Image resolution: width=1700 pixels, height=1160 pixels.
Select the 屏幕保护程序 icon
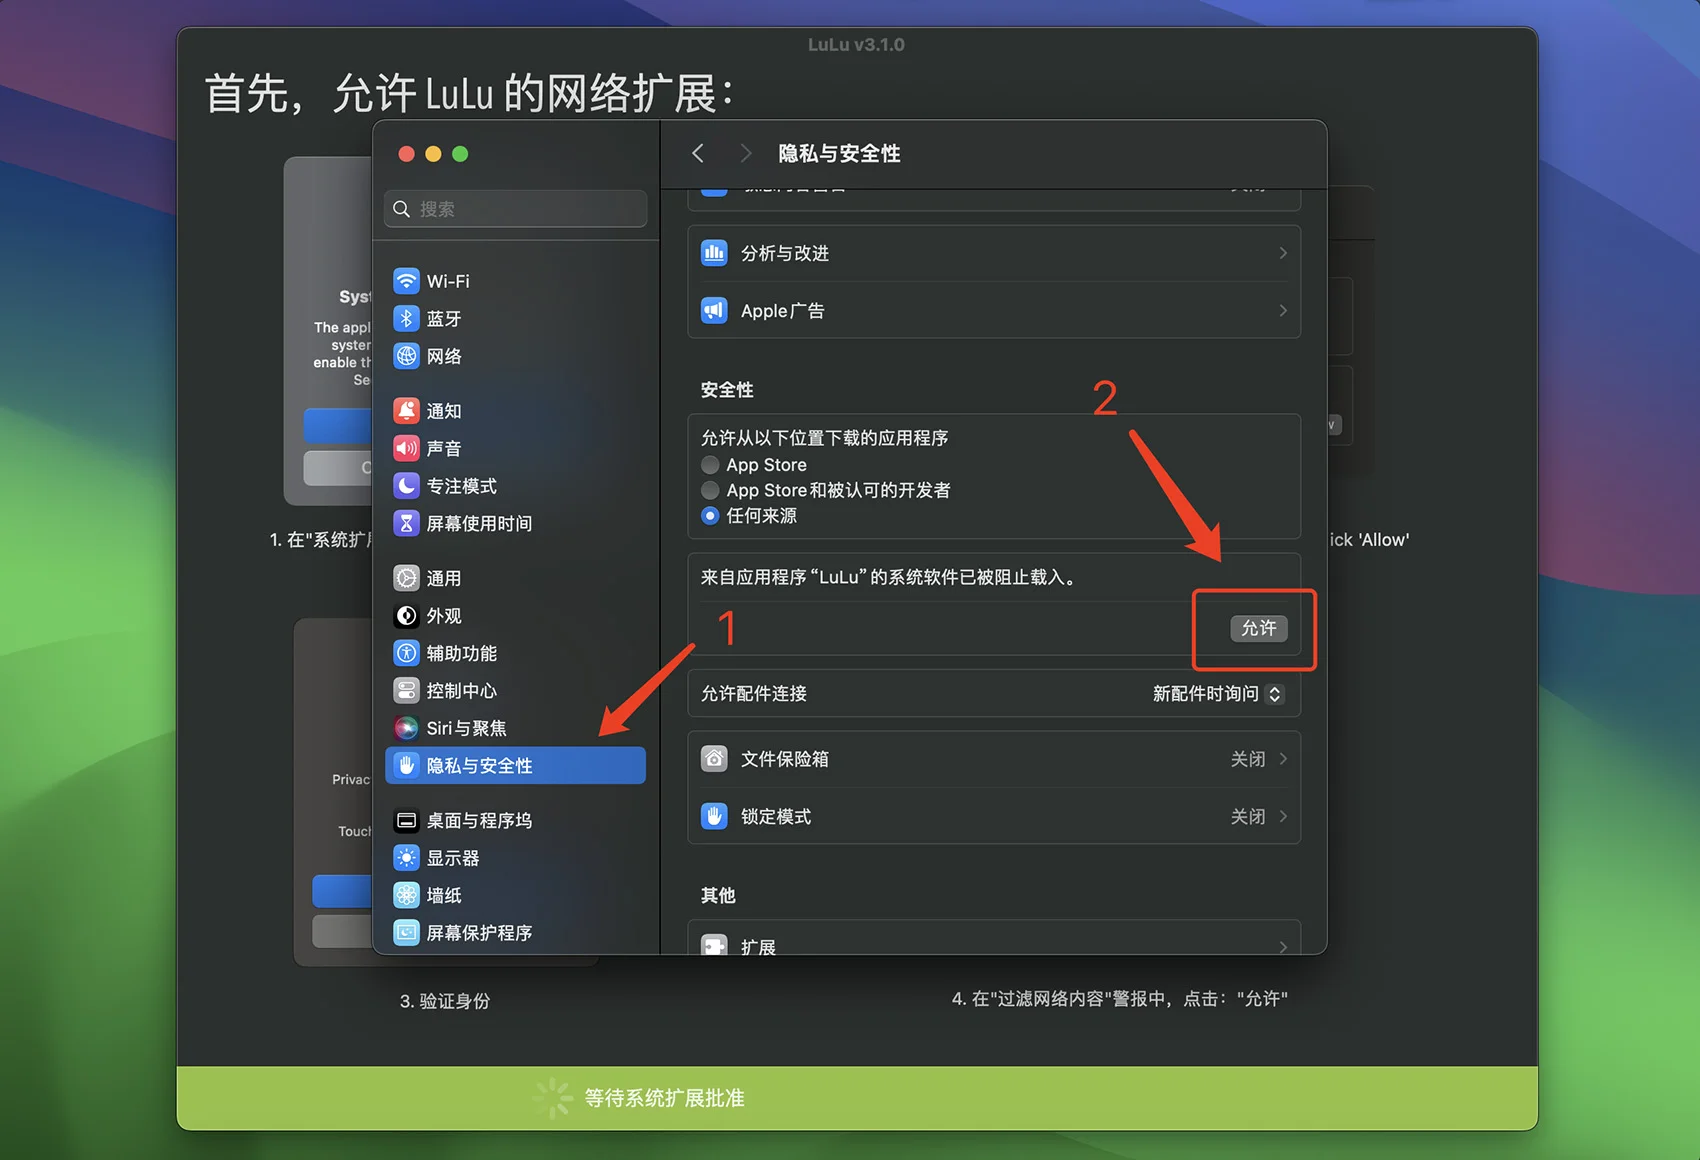click(406, 933)
